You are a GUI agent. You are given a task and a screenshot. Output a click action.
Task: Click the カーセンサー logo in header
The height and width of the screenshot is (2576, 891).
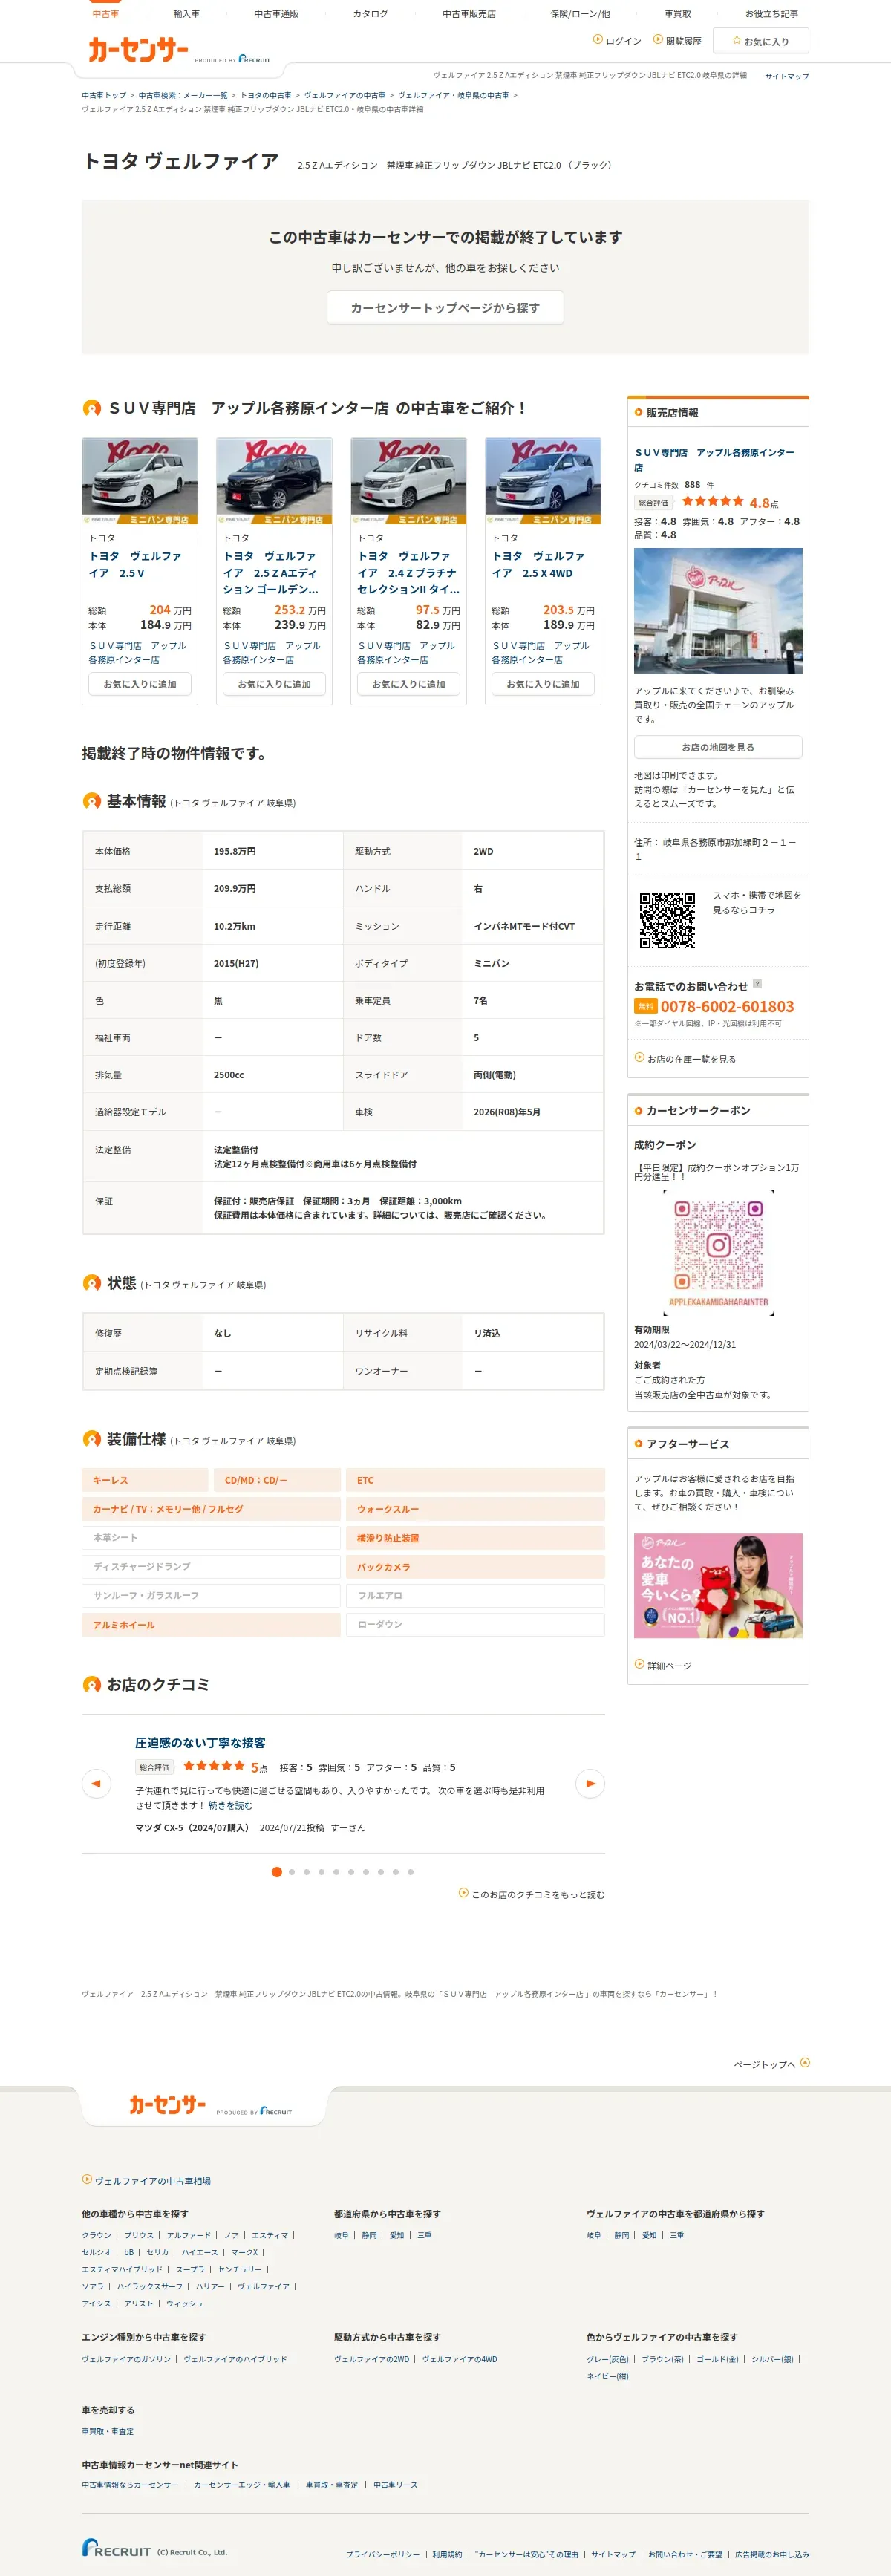click(x=138, y=50)
